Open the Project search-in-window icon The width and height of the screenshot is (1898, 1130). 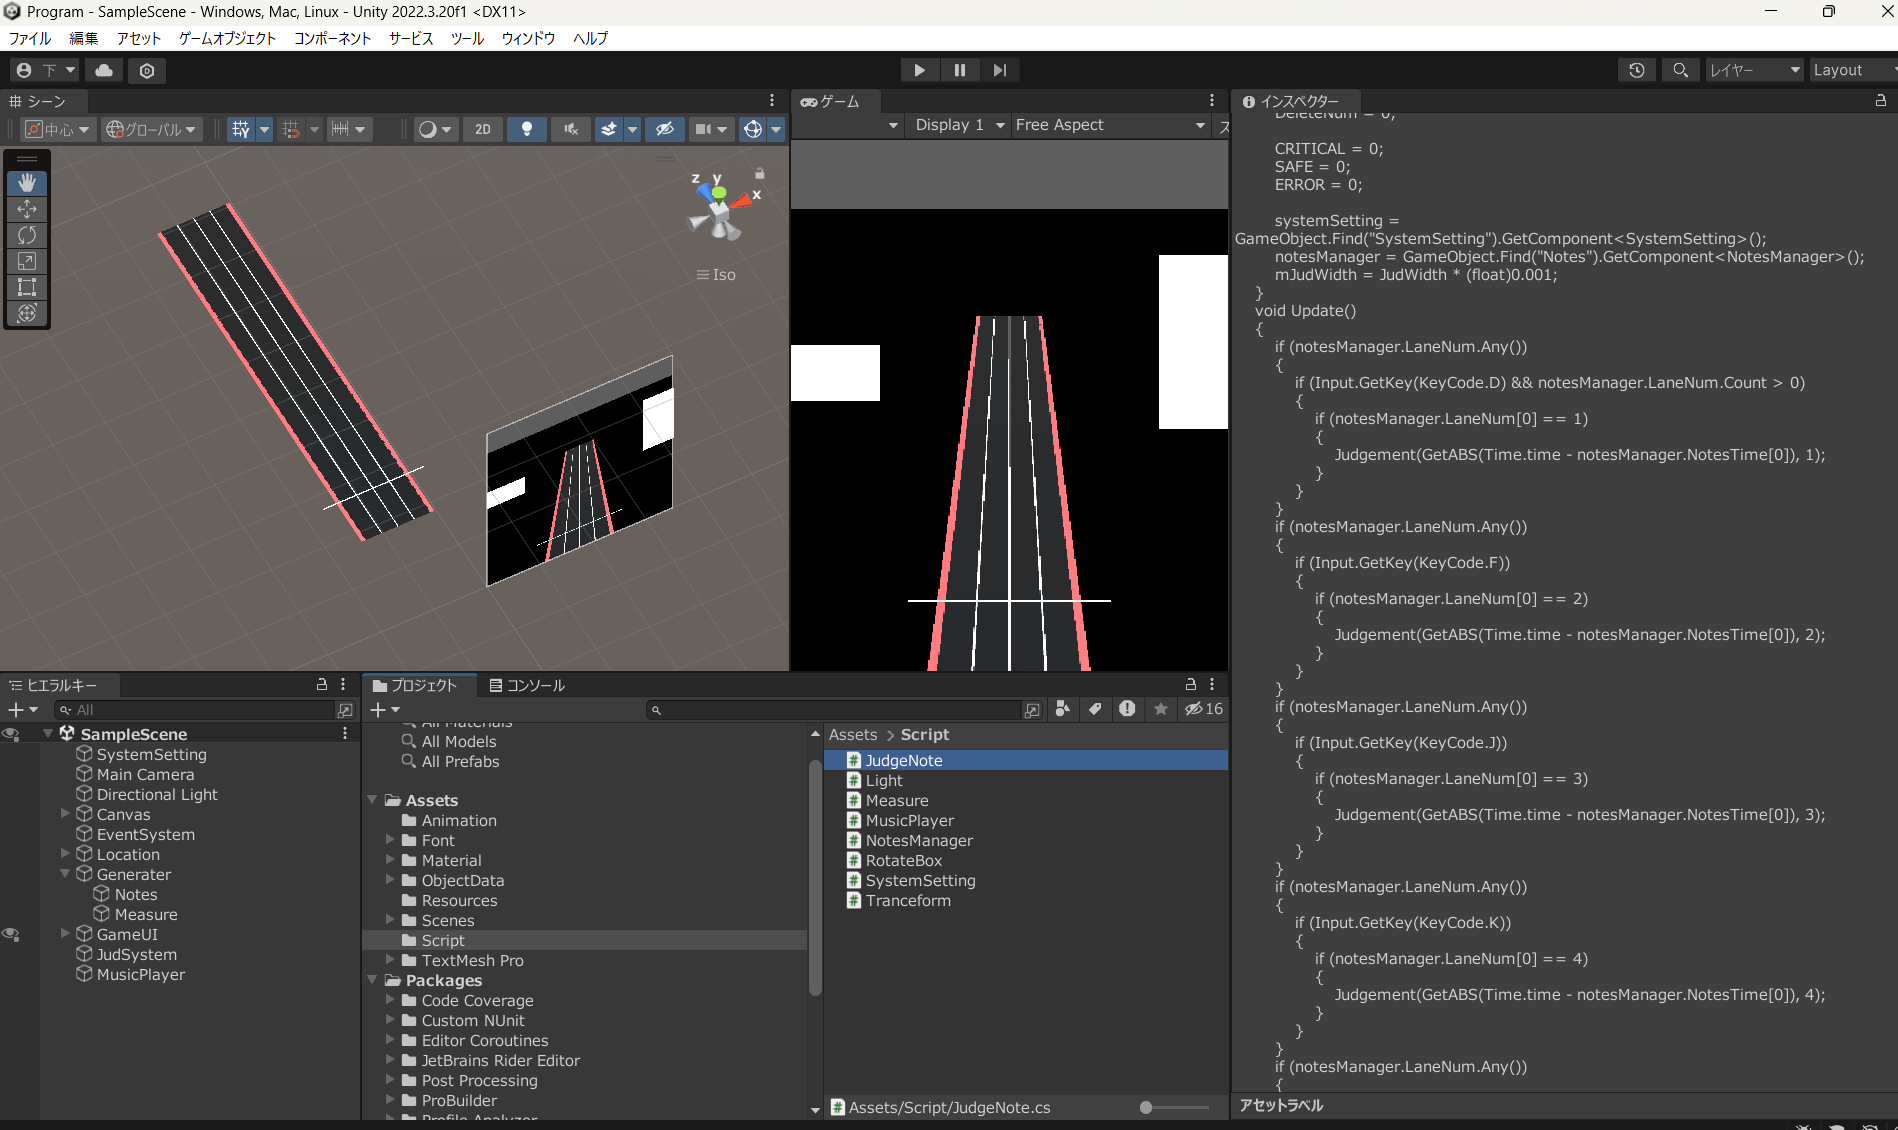pyautogui.click(x=1032, y=710)
